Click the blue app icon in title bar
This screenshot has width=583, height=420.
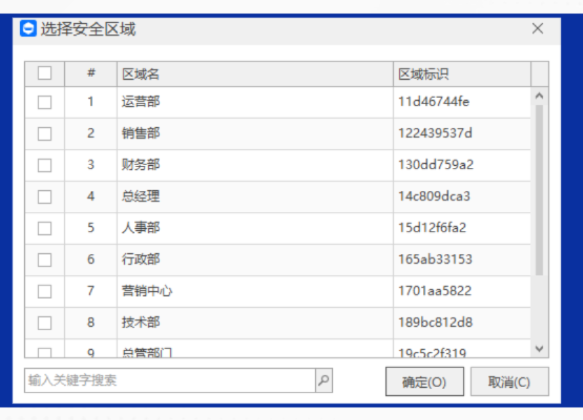28,29
